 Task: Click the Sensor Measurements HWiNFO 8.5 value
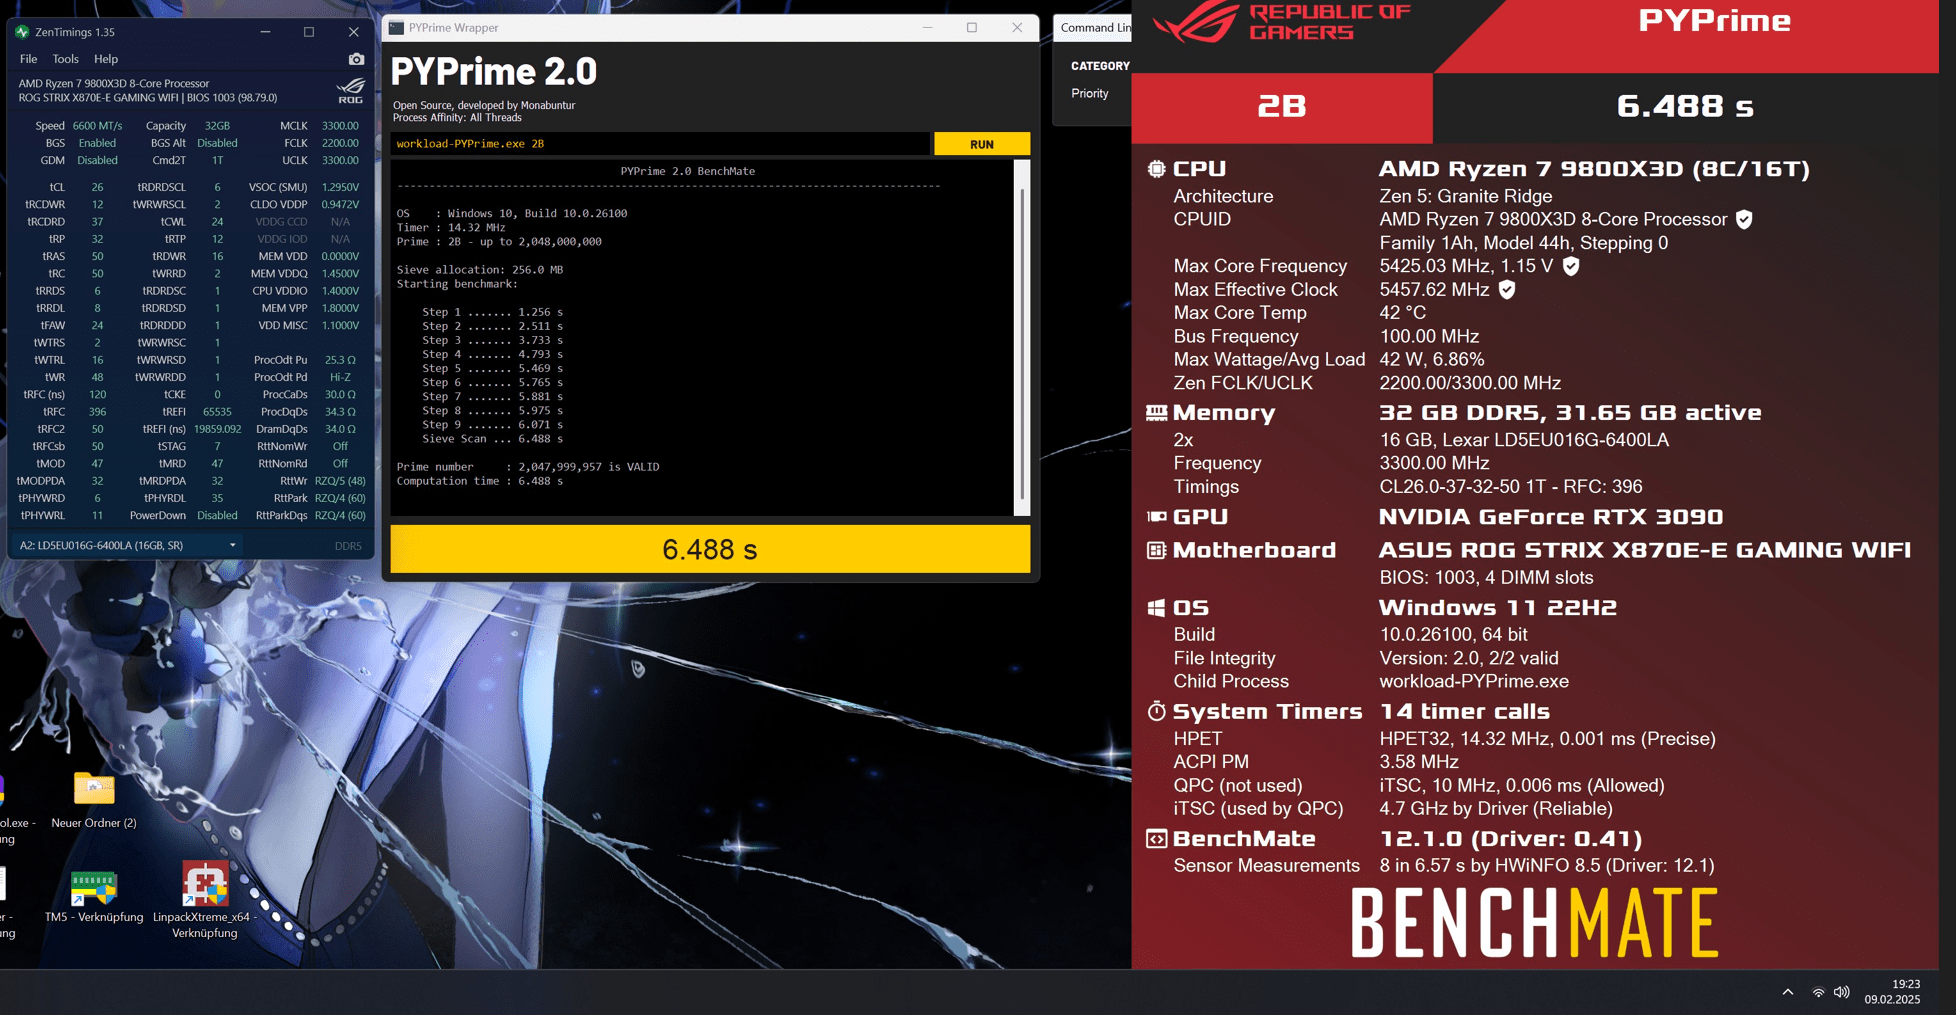click(x=1547, y=866)
